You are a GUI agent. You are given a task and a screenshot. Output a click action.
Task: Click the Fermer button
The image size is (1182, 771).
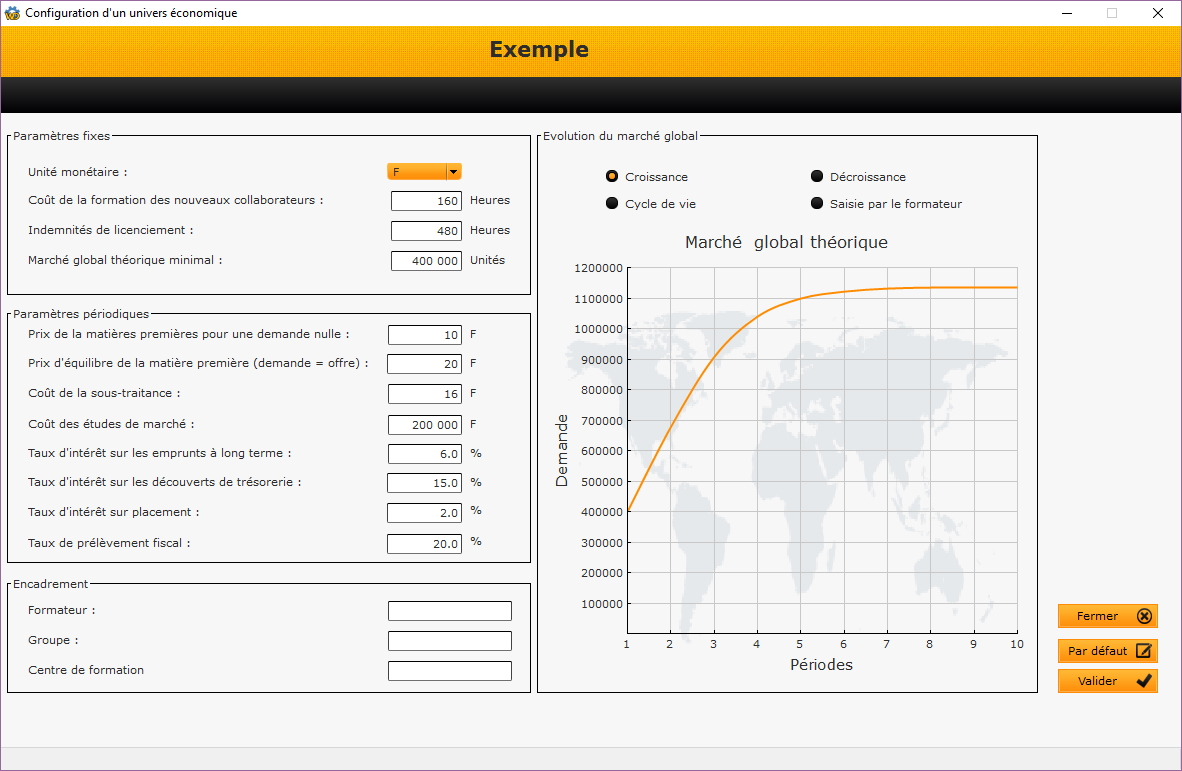click(1107, 616)
